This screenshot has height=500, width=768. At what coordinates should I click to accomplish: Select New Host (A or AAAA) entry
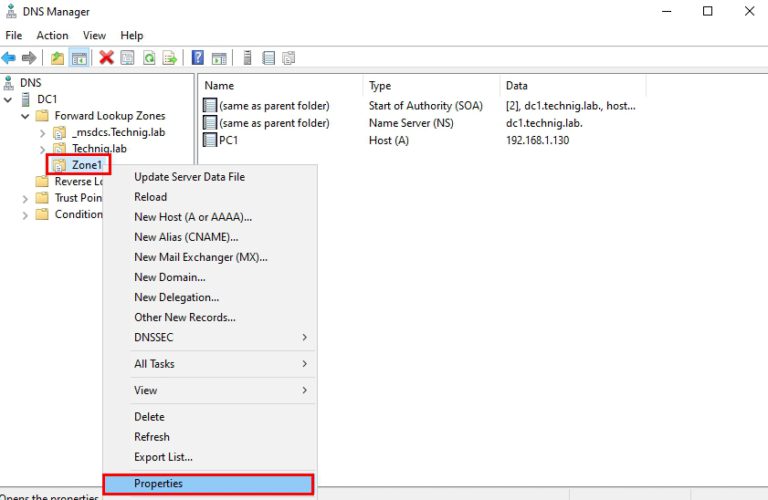coord(193,217)
